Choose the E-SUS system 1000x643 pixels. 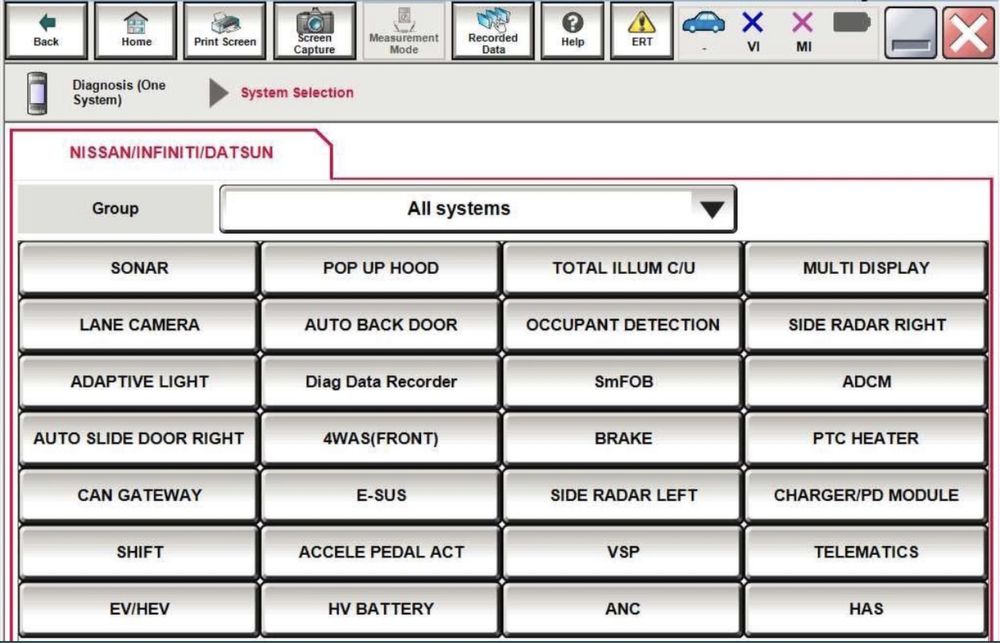pos(381,495)
